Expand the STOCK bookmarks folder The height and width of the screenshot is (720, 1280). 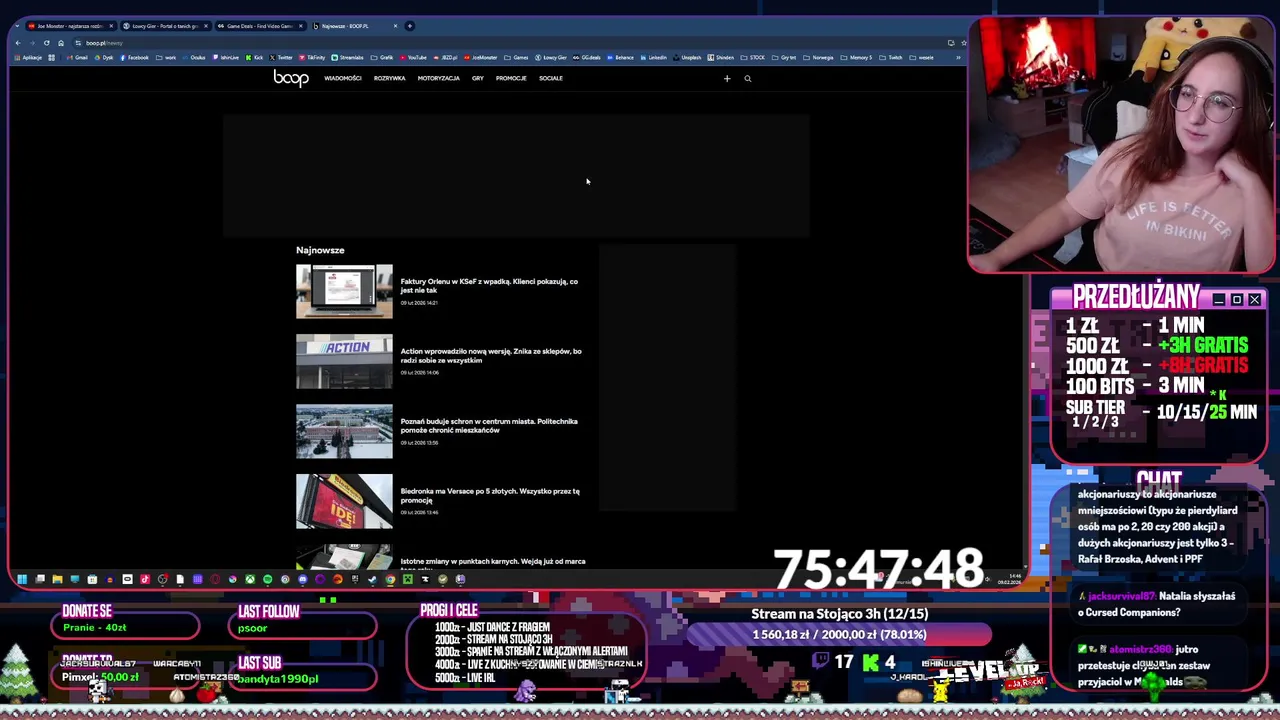754,57
